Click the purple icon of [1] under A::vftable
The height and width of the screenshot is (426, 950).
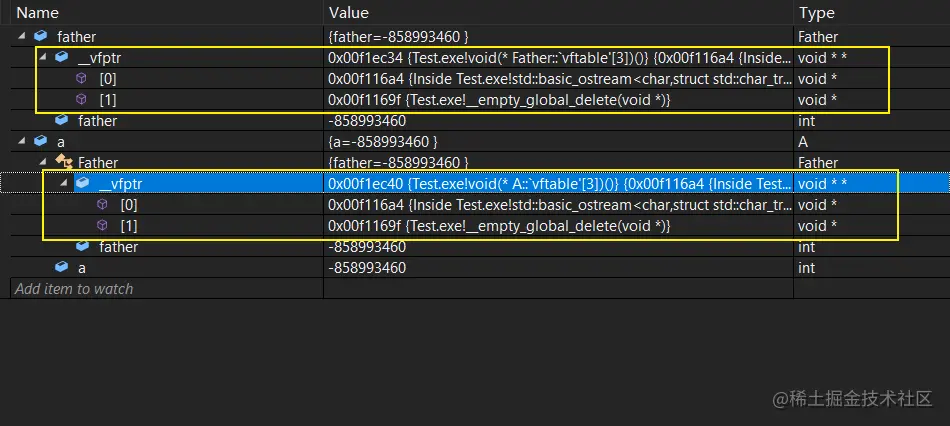click(102, 226)
